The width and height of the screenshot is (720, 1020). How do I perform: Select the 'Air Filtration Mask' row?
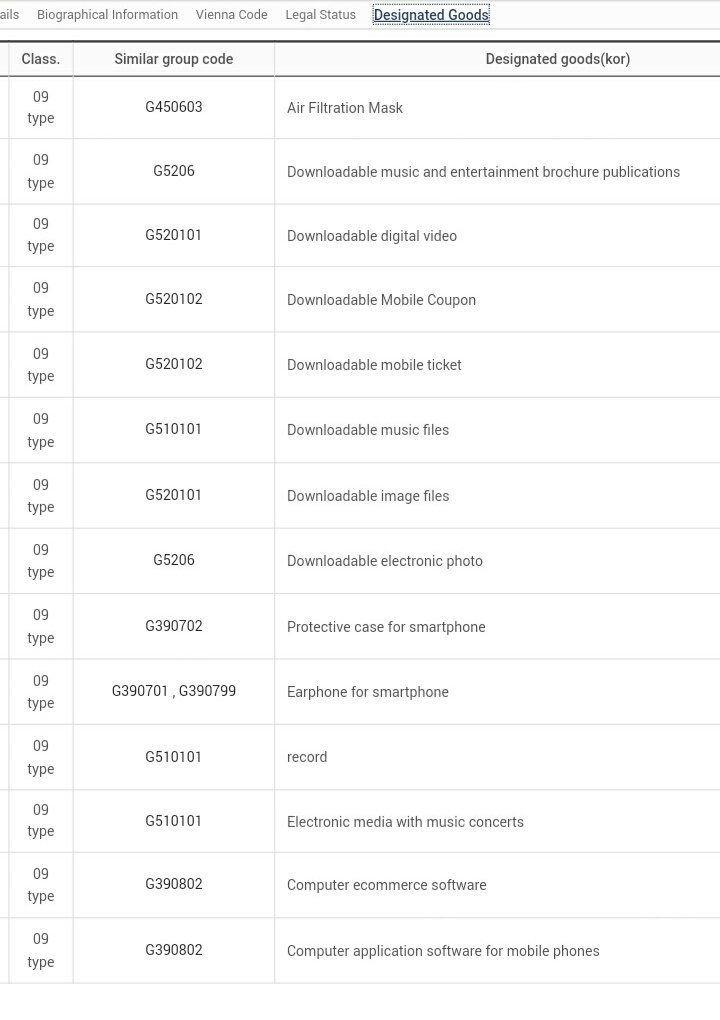pos(344,108)
